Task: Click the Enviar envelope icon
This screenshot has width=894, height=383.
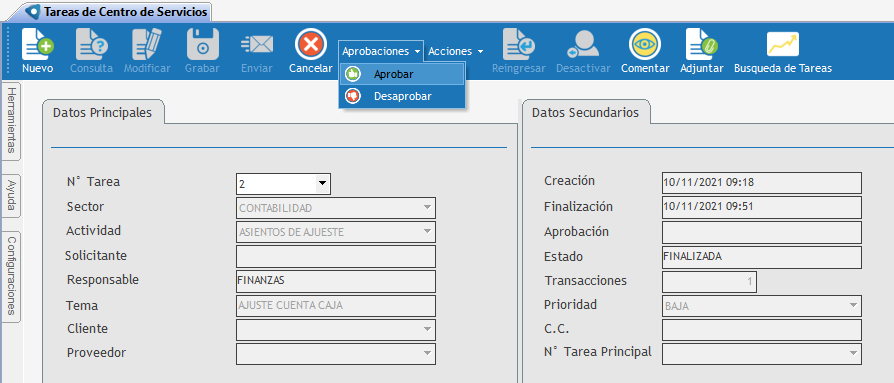Action: (257, 44)
